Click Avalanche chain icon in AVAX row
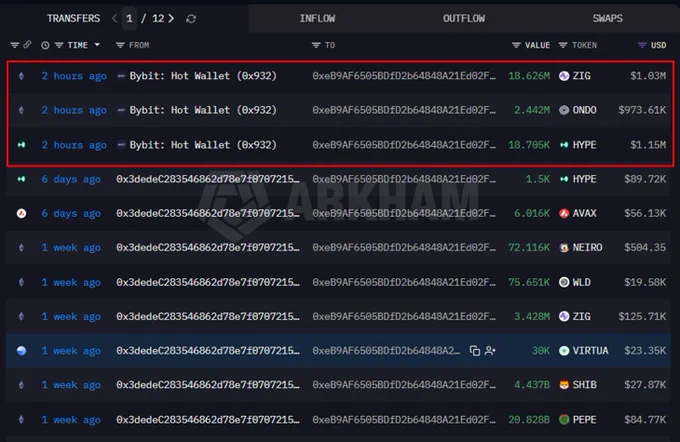The height and width of the screenshot is (442, 680). [21, 213]
